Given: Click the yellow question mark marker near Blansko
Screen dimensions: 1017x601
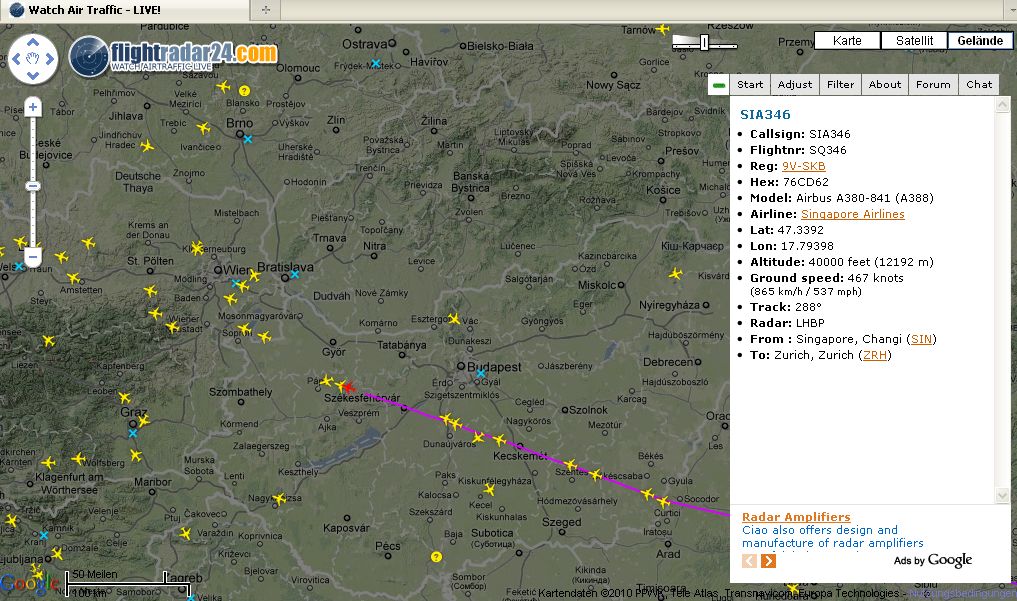Looking at the screenshot, I should tap(244, 91).
